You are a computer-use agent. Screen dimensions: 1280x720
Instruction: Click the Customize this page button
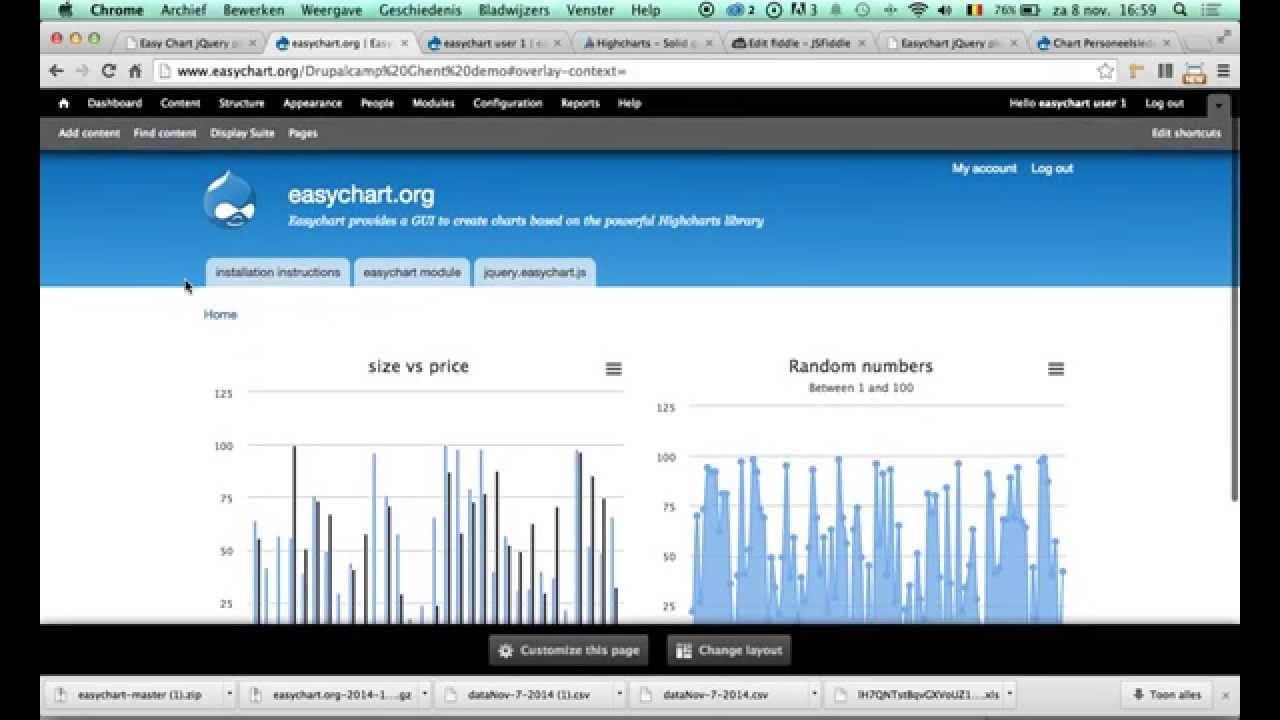point(568,650)
